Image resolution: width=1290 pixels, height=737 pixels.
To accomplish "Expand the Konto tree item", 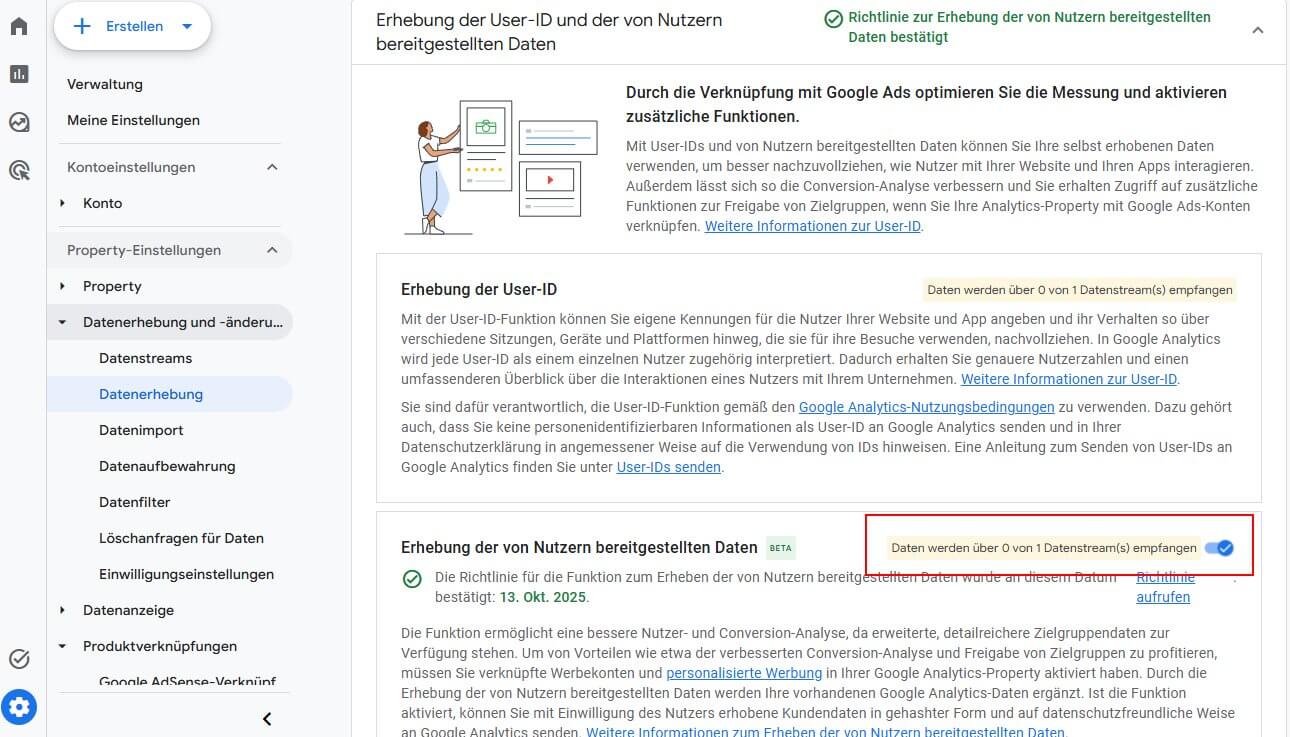I will click(x=63, y=203).
